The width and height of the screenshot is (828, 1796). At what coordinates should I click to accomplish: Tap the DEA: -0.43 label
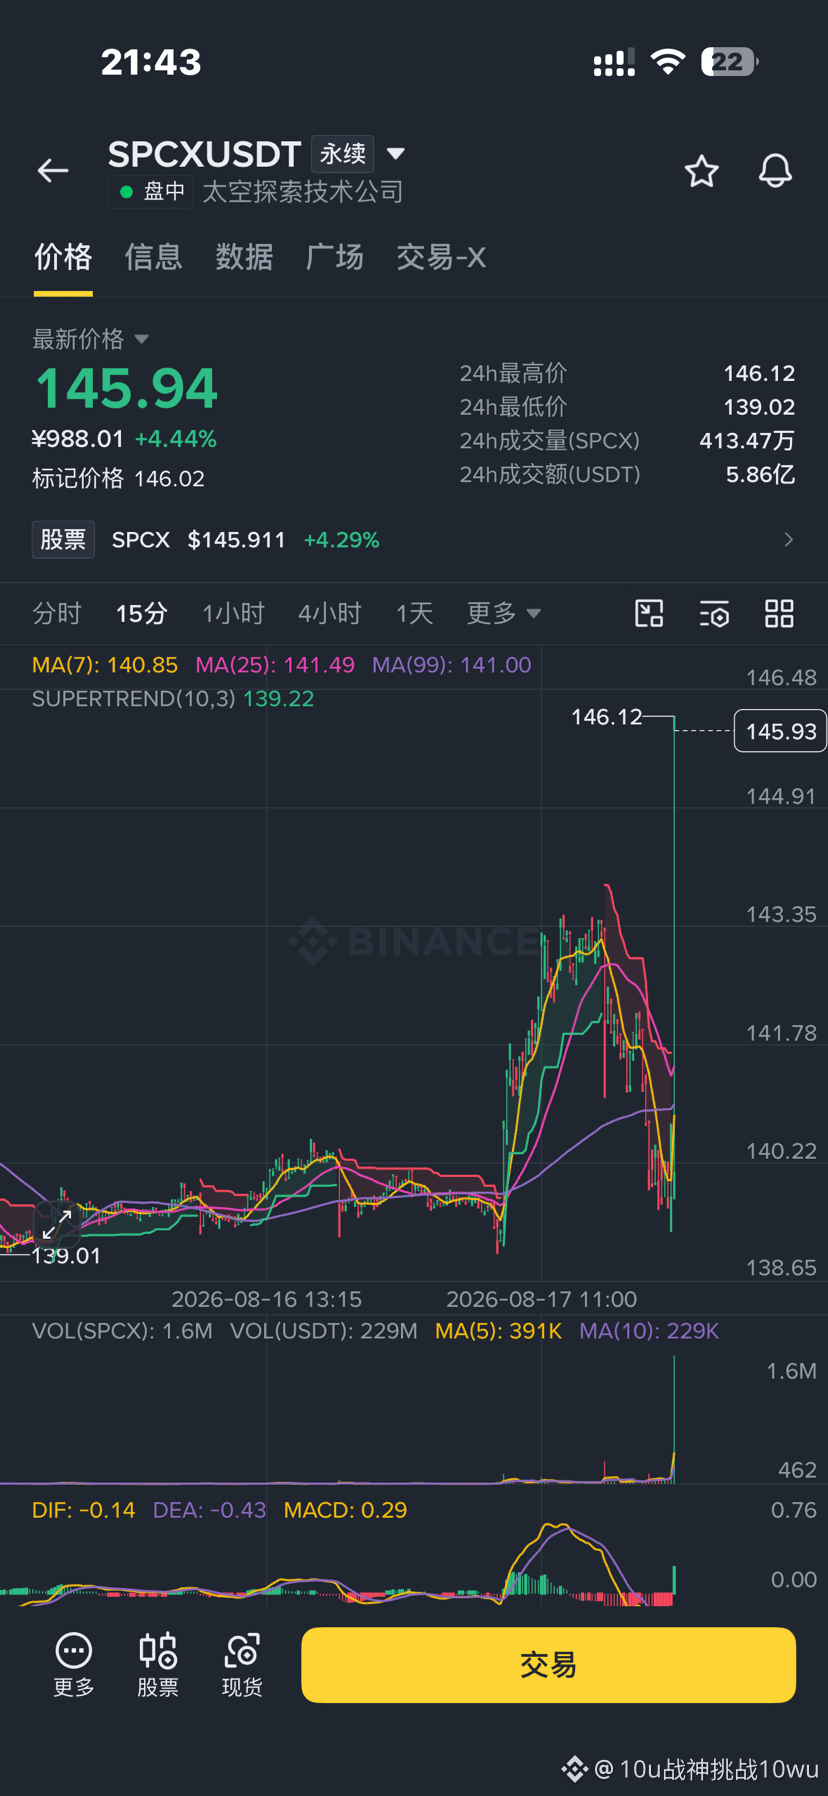(209, 1510)
